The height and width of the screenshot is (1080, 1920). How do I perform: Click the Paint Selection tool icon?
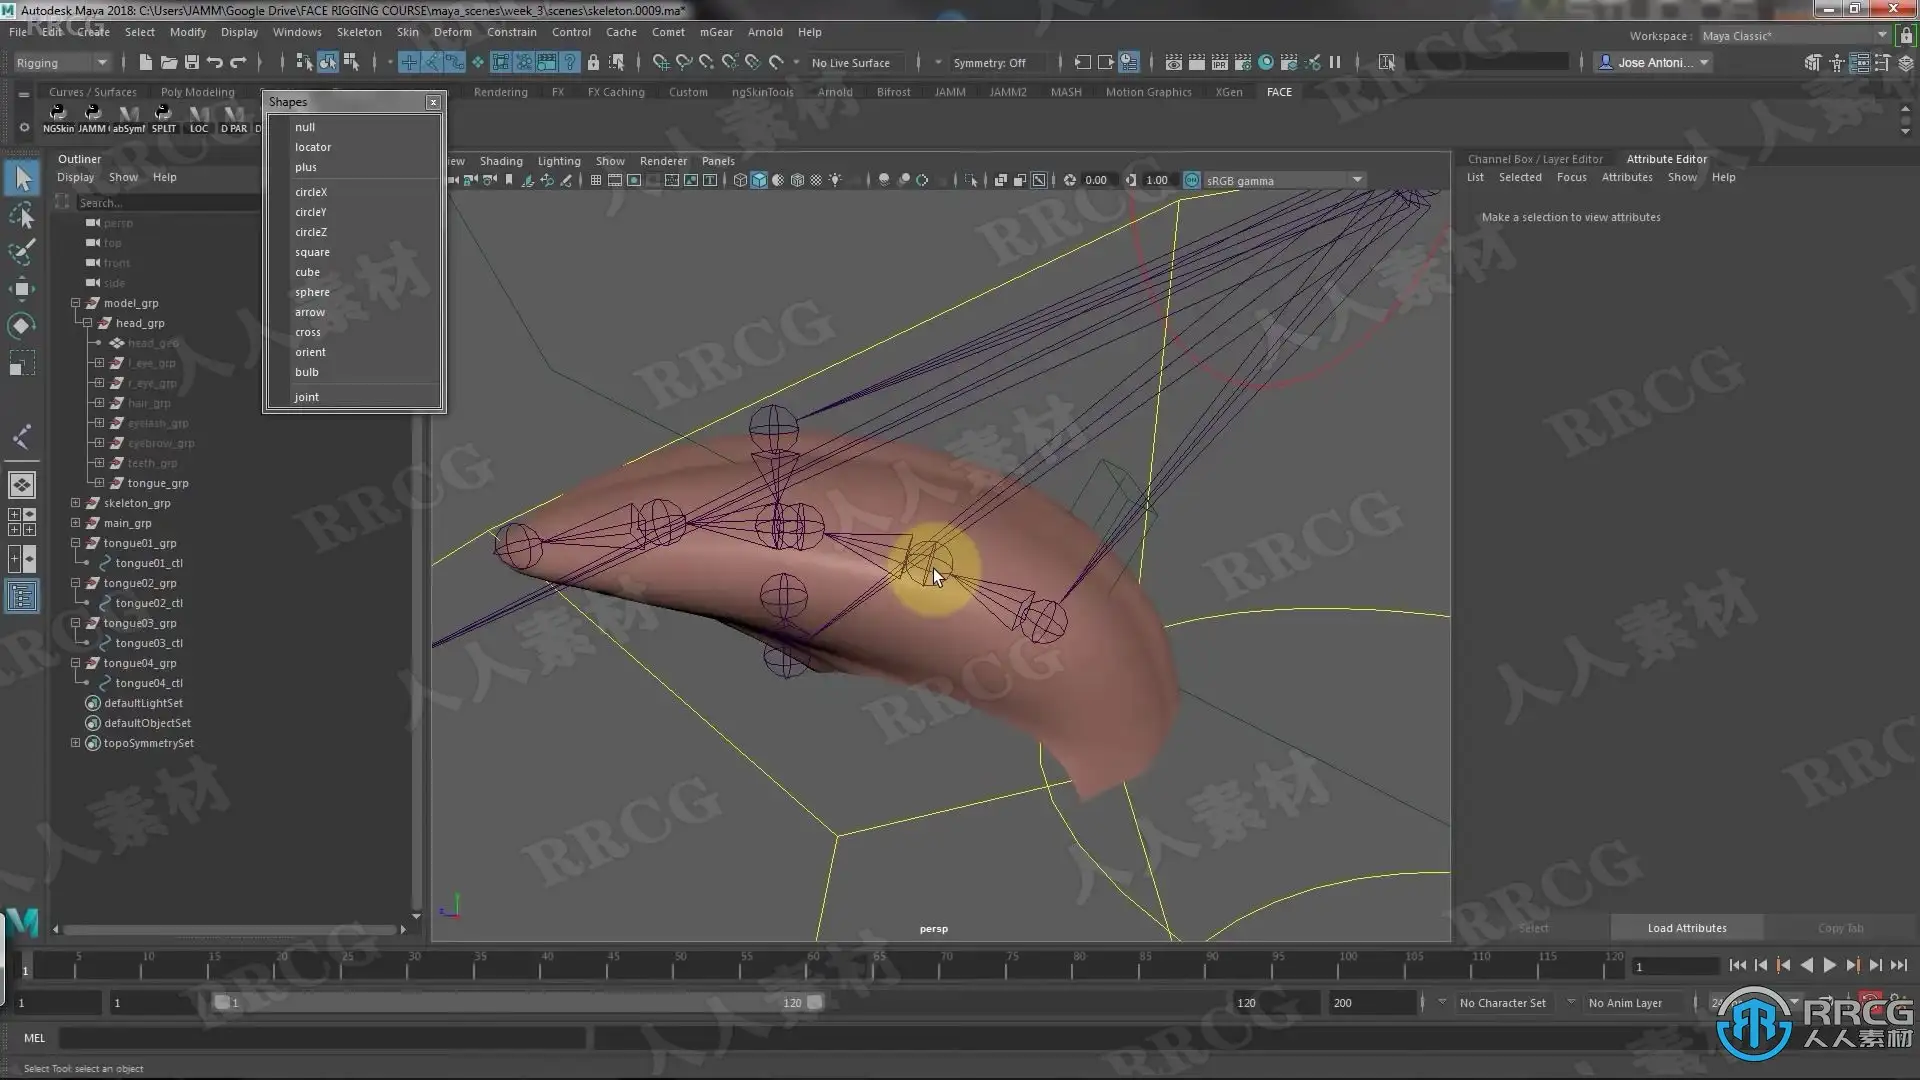click(x=22, y=251)
